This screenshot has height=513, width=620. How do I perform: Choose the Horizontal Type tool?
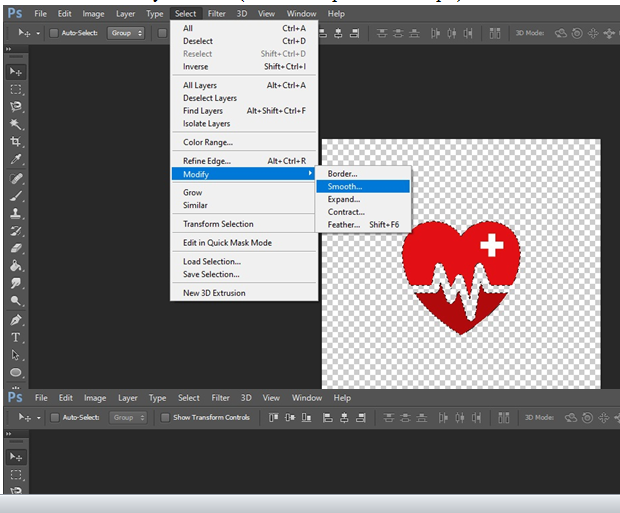[16, 338]
